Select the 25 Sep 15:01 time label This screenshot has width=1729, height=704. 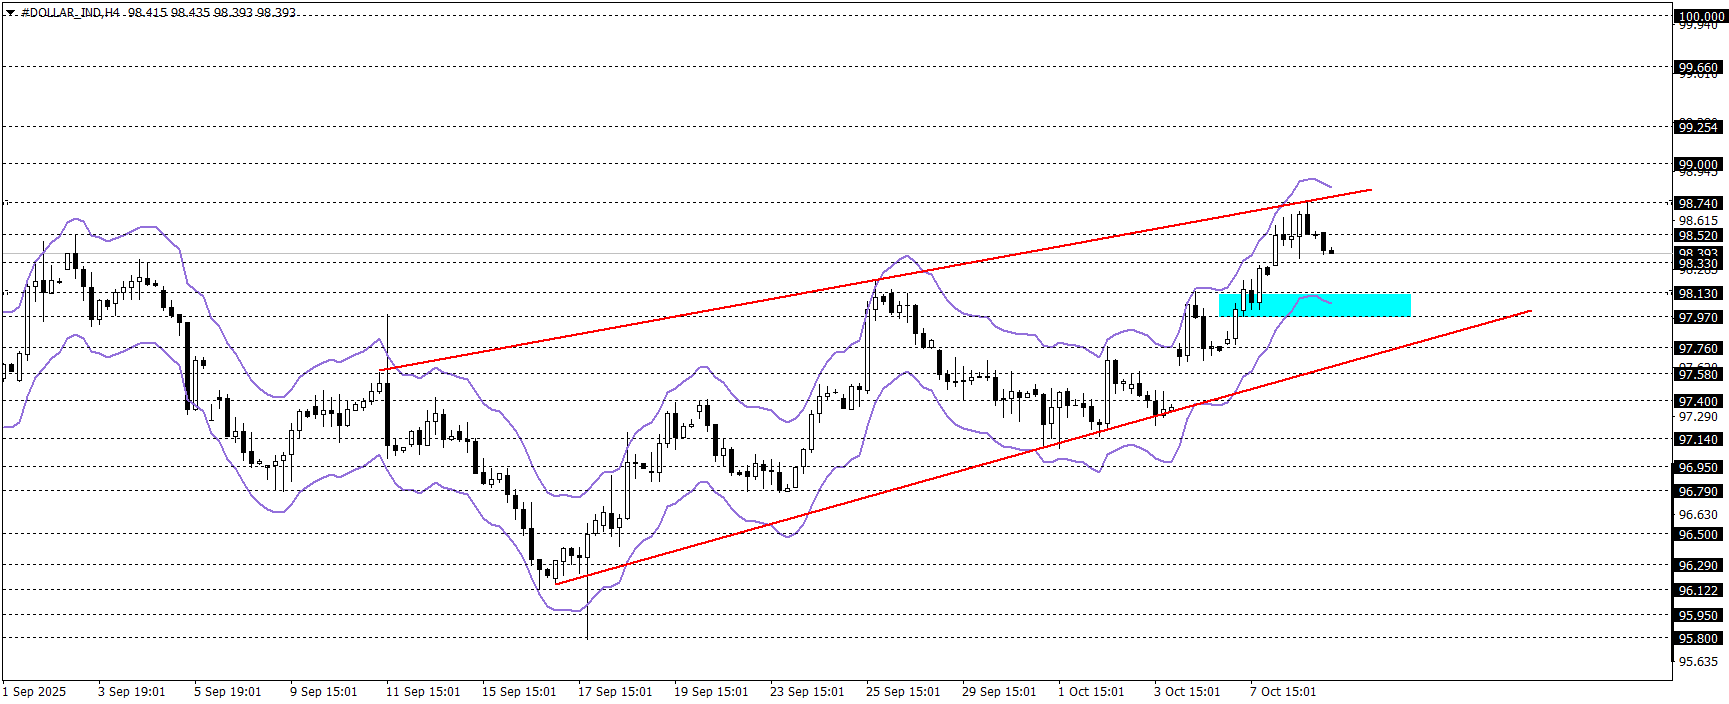coord(903,691)
